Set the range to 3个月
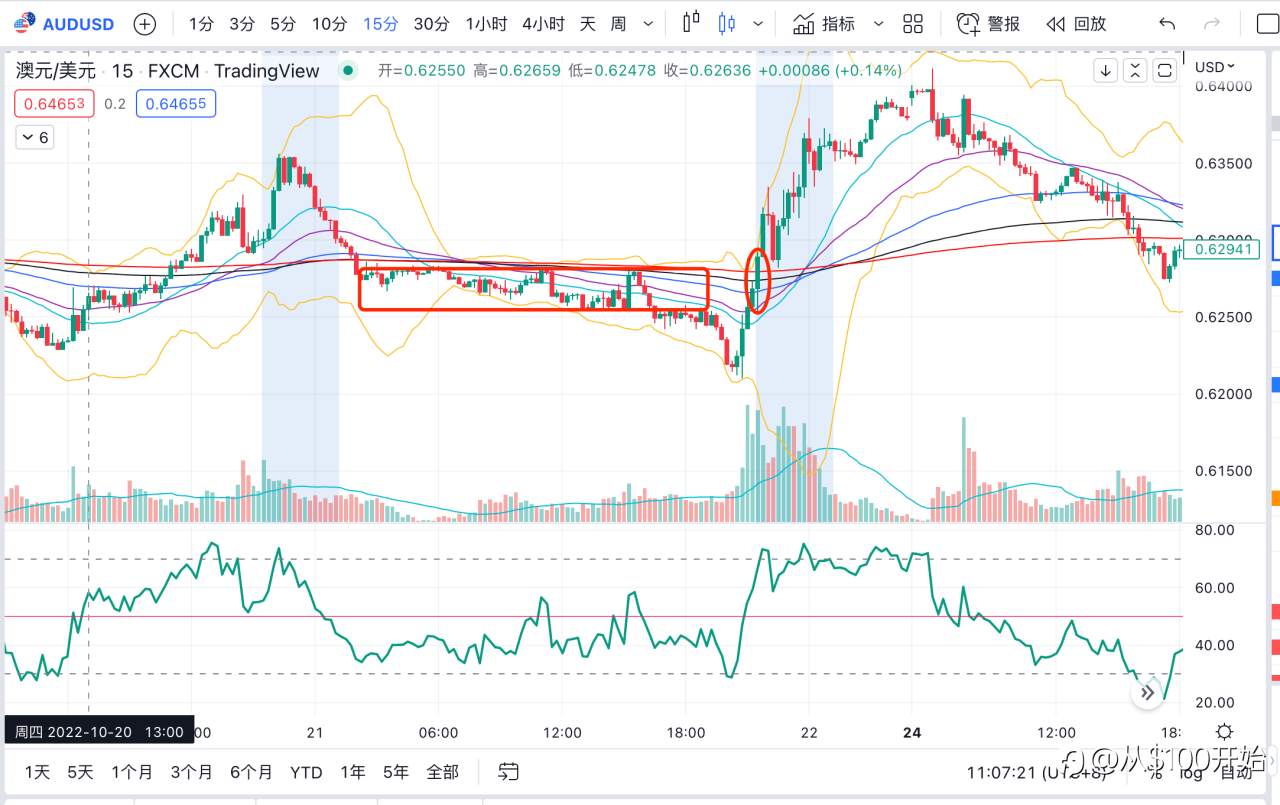Viewport: 1280px width, 805px height. (x=191, y=772)
